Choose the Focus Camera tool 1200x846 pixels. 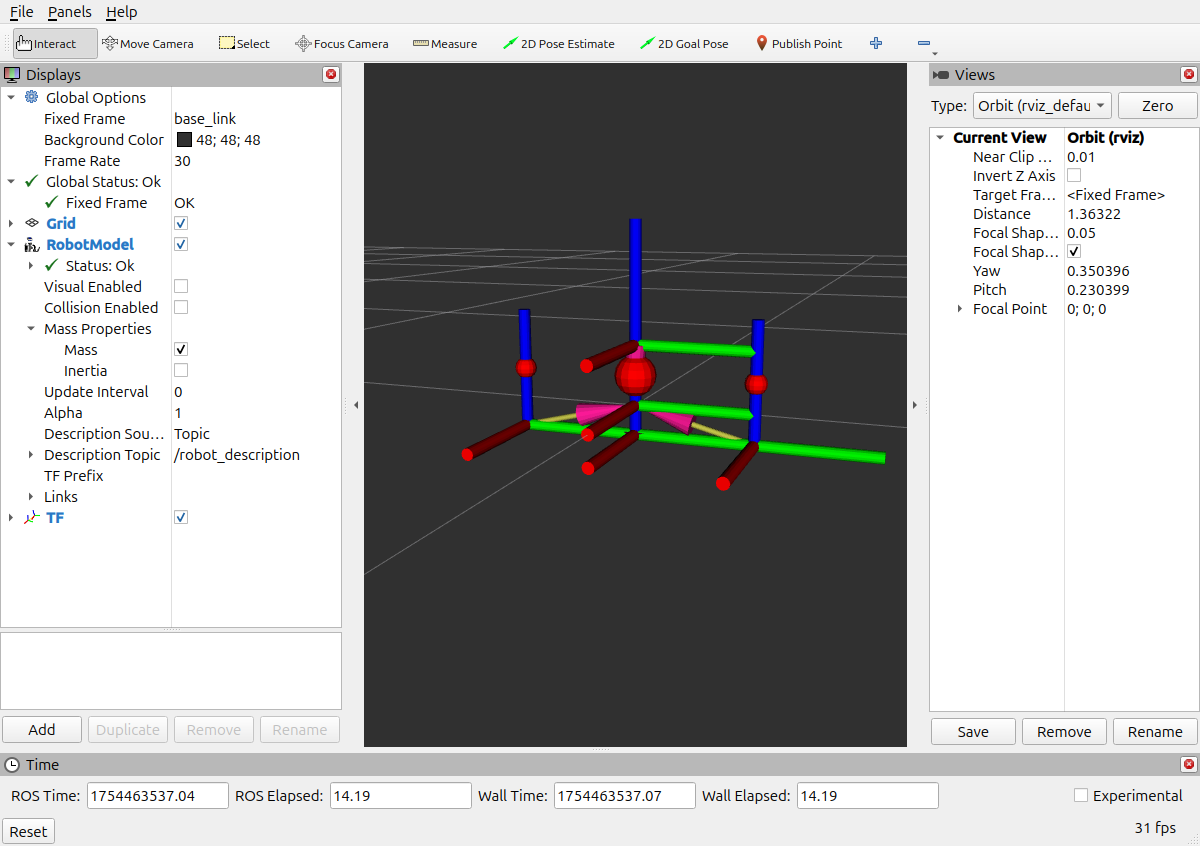342,44
